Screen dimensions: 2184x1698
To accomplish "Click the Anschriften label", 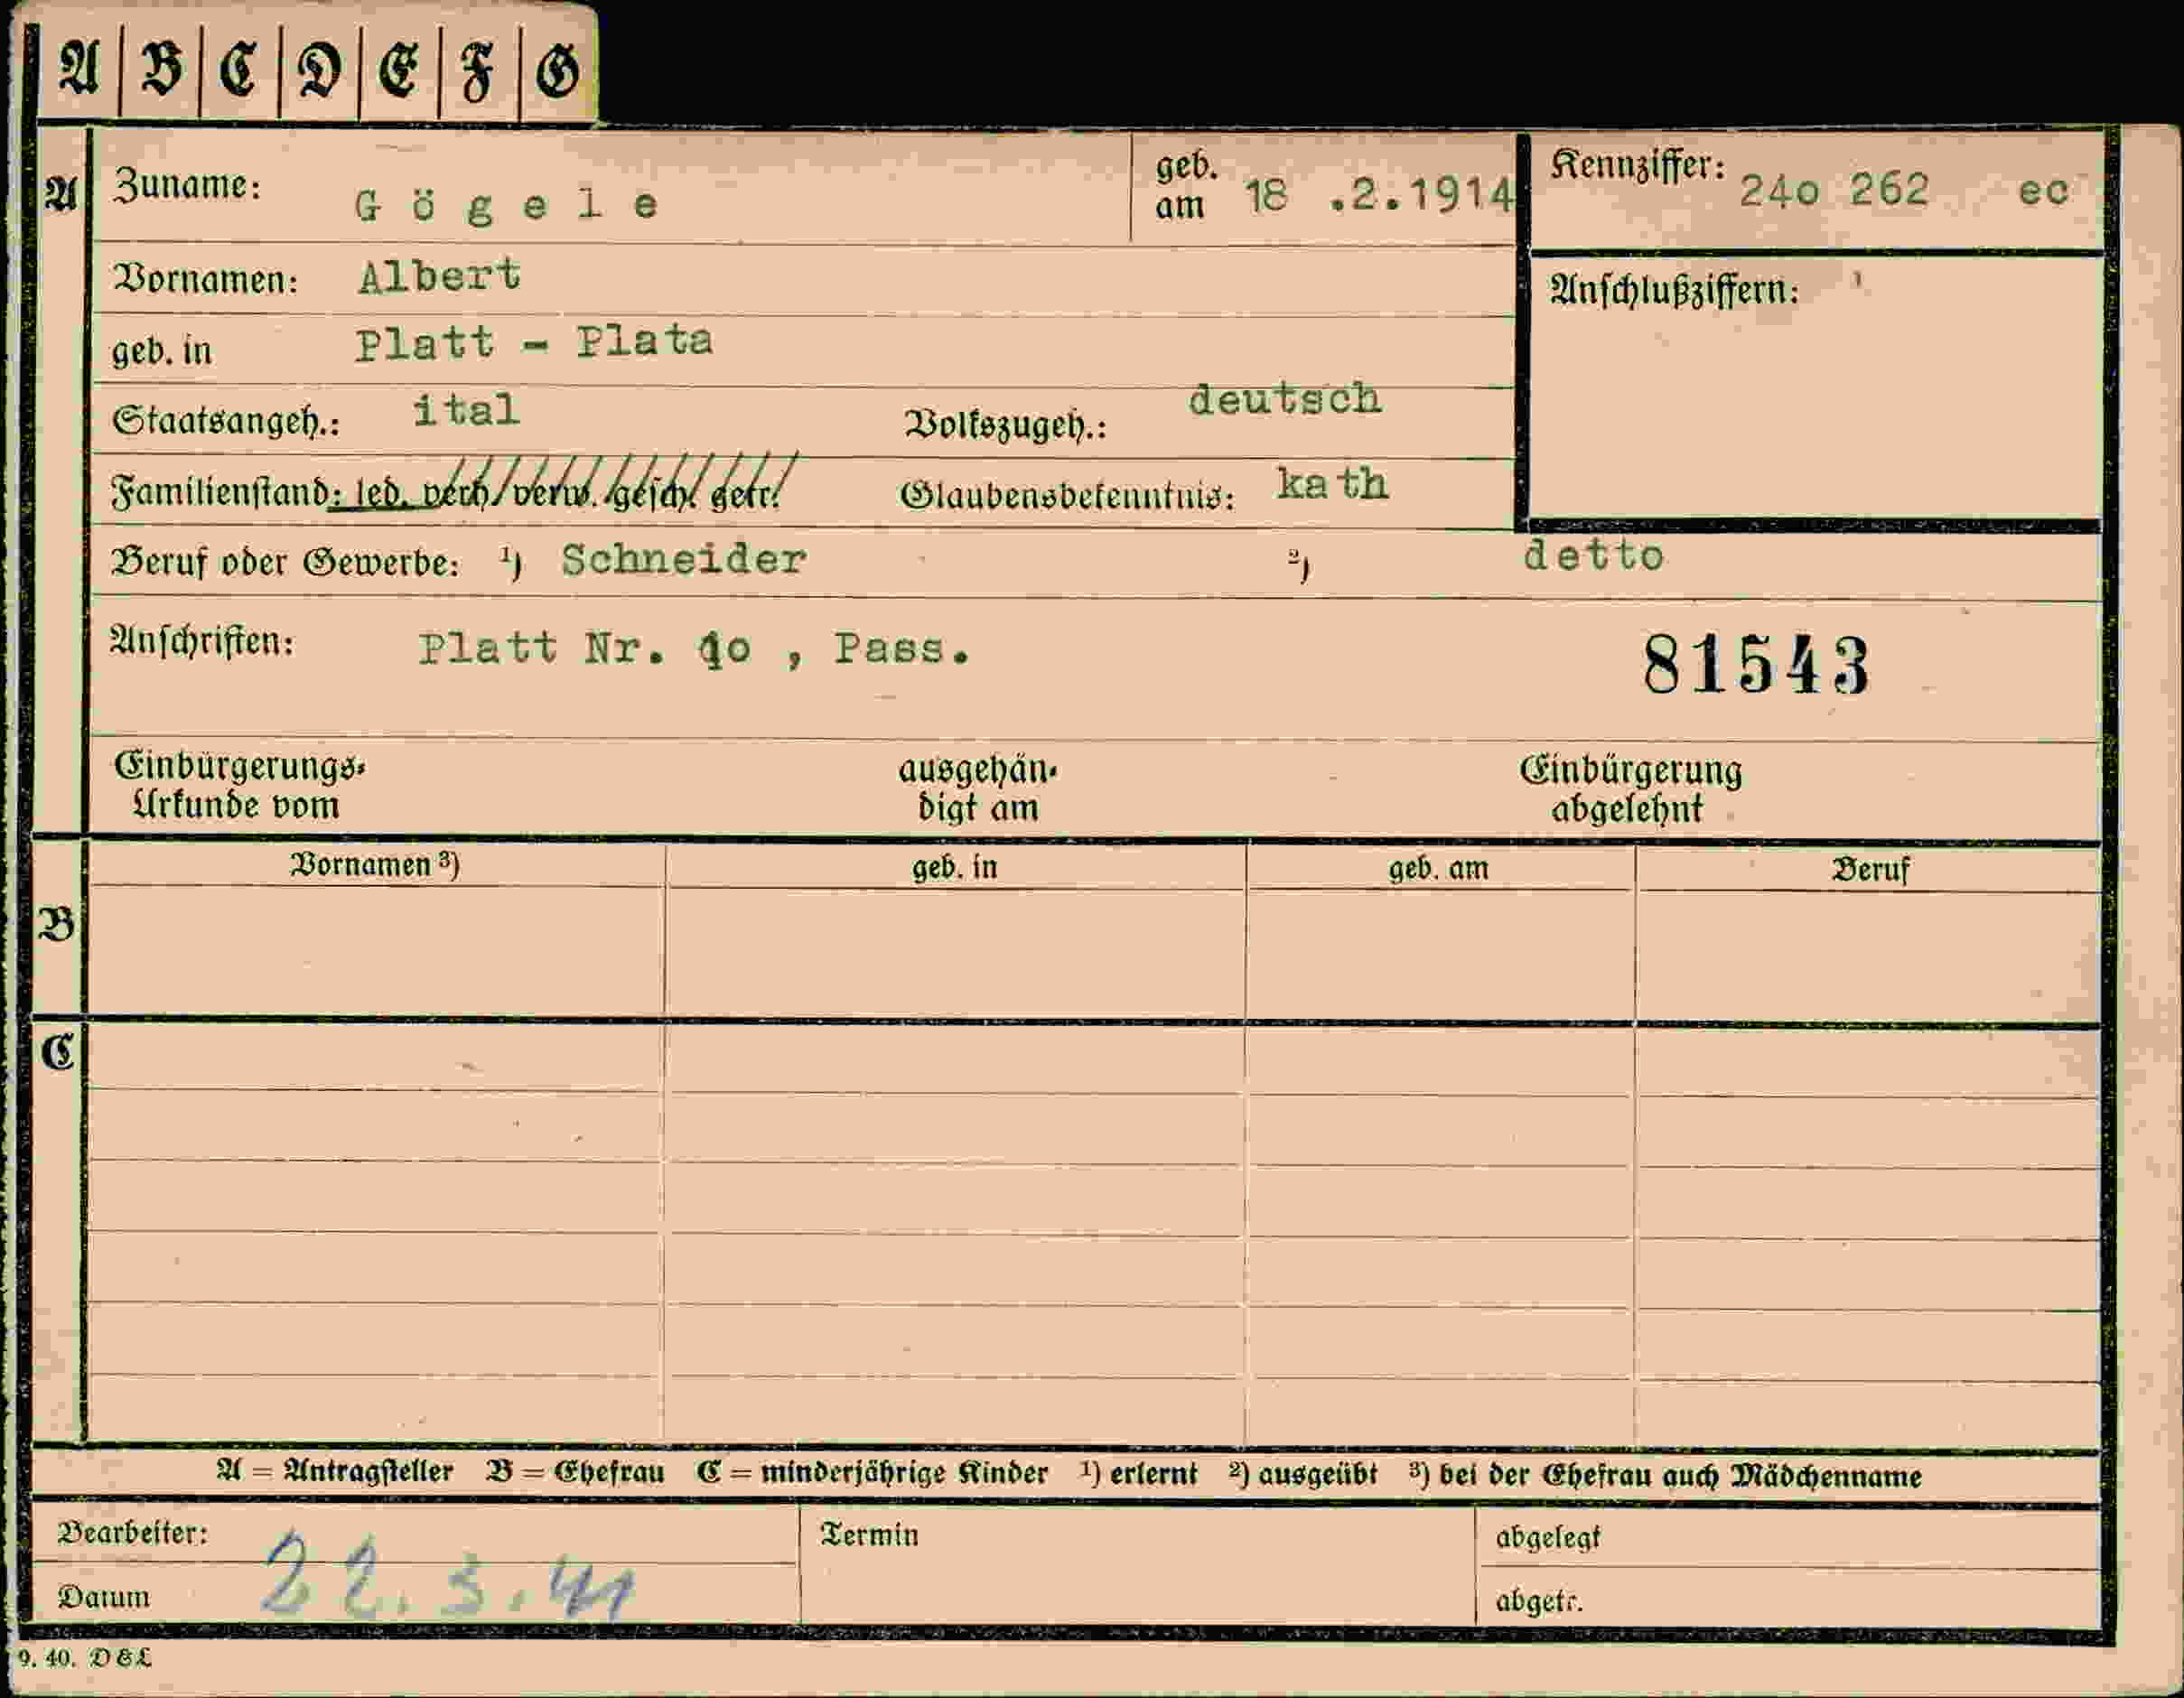I will click(202, 641).
